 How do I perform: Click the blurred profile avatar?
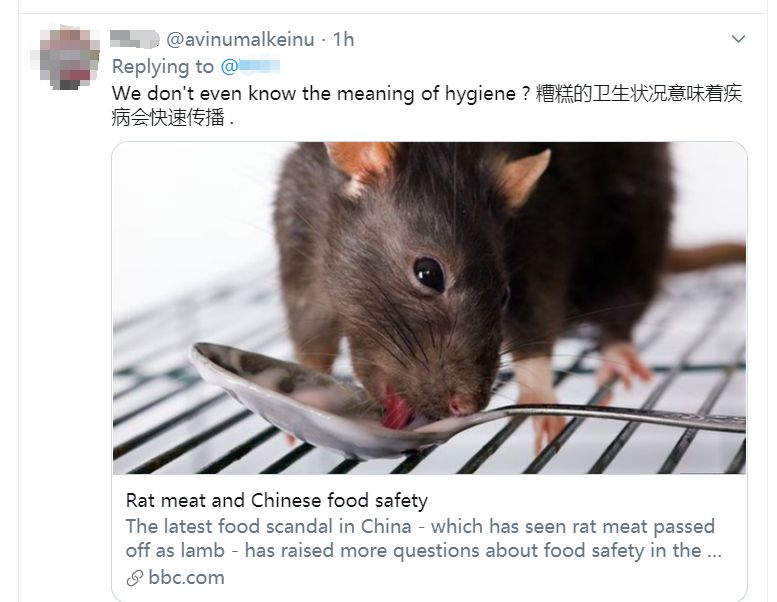[66, 58]
